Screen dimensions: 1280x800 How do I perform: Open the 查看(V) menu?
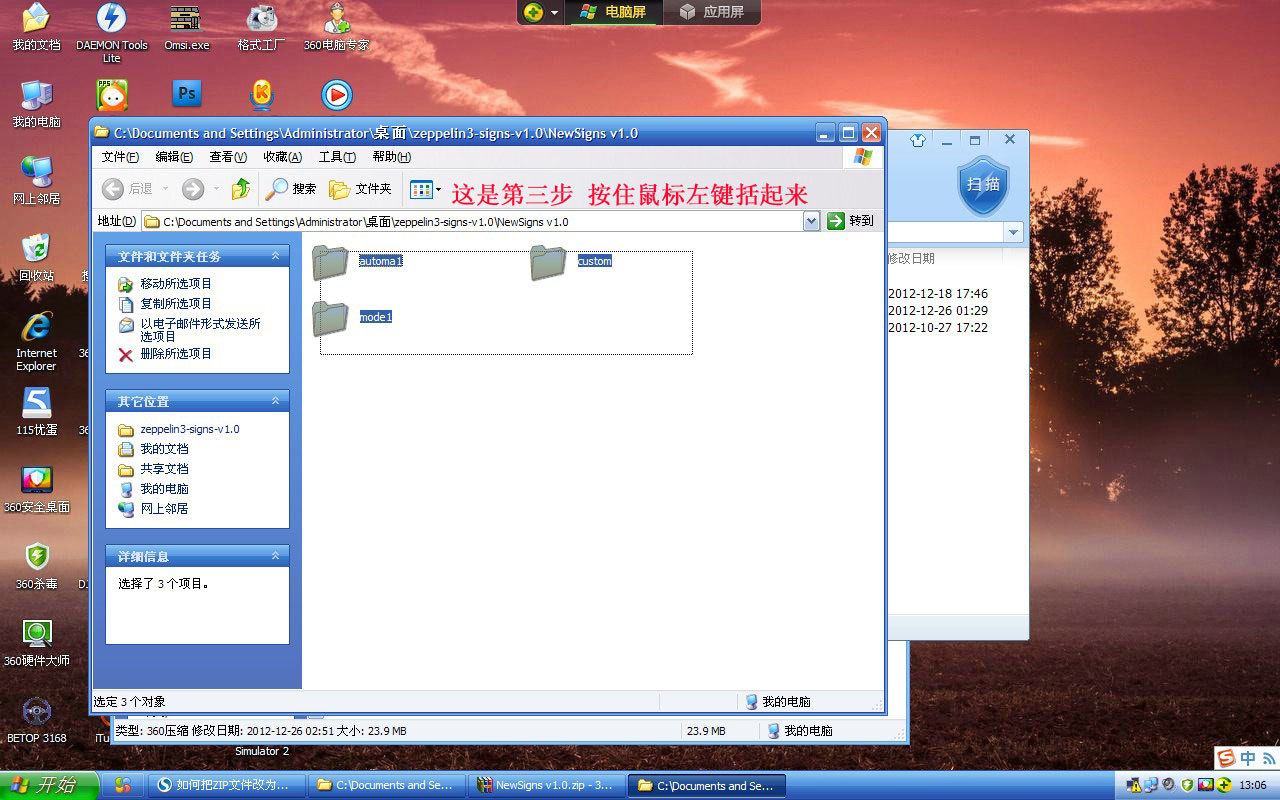point(228,157)
